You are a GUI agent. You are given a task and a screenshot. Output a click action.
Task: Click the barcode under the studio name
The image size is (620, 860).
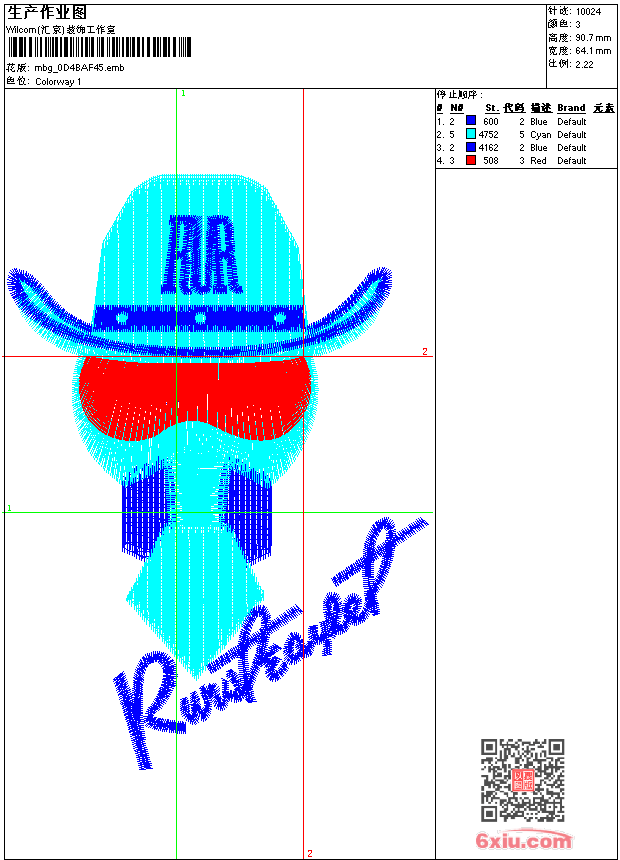[99, 47]
